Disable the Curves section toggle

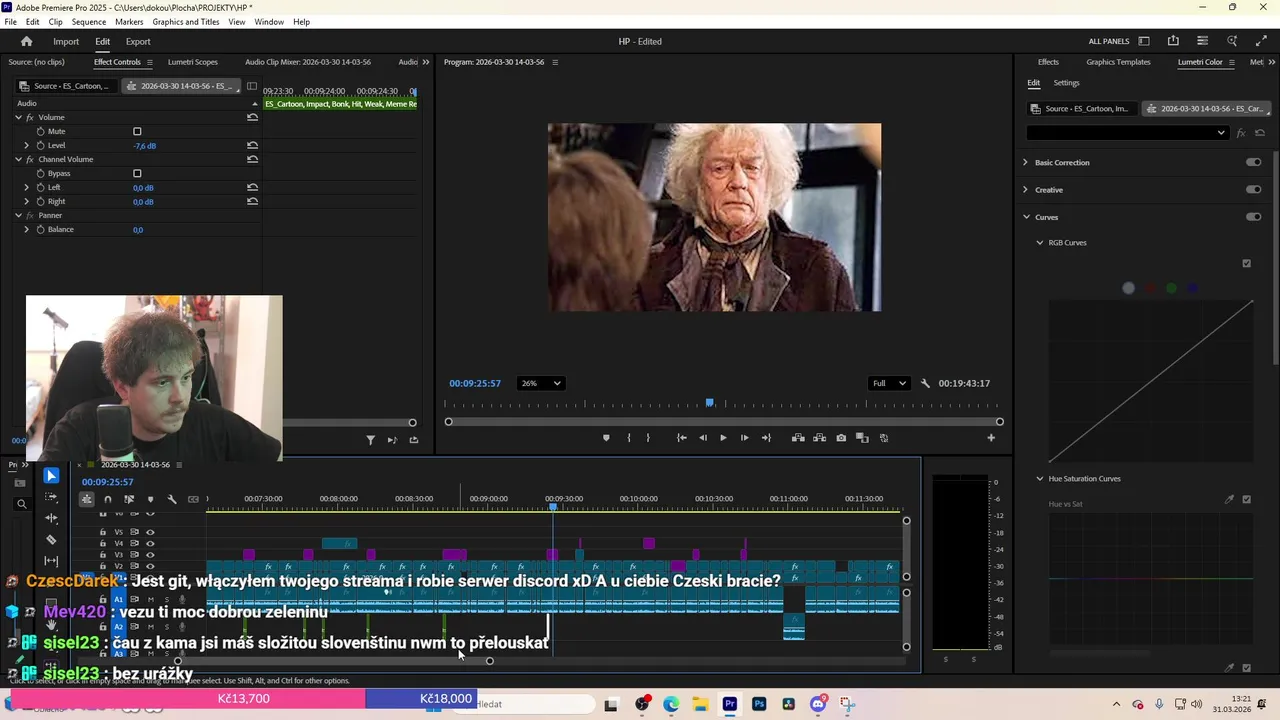[1253, 217]
